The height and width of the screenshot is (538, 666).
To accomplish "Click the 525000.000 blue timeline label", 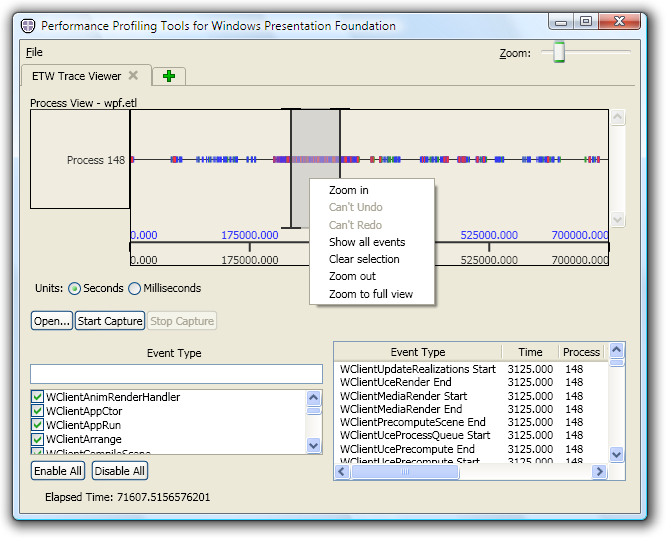I will pos(489,235).
